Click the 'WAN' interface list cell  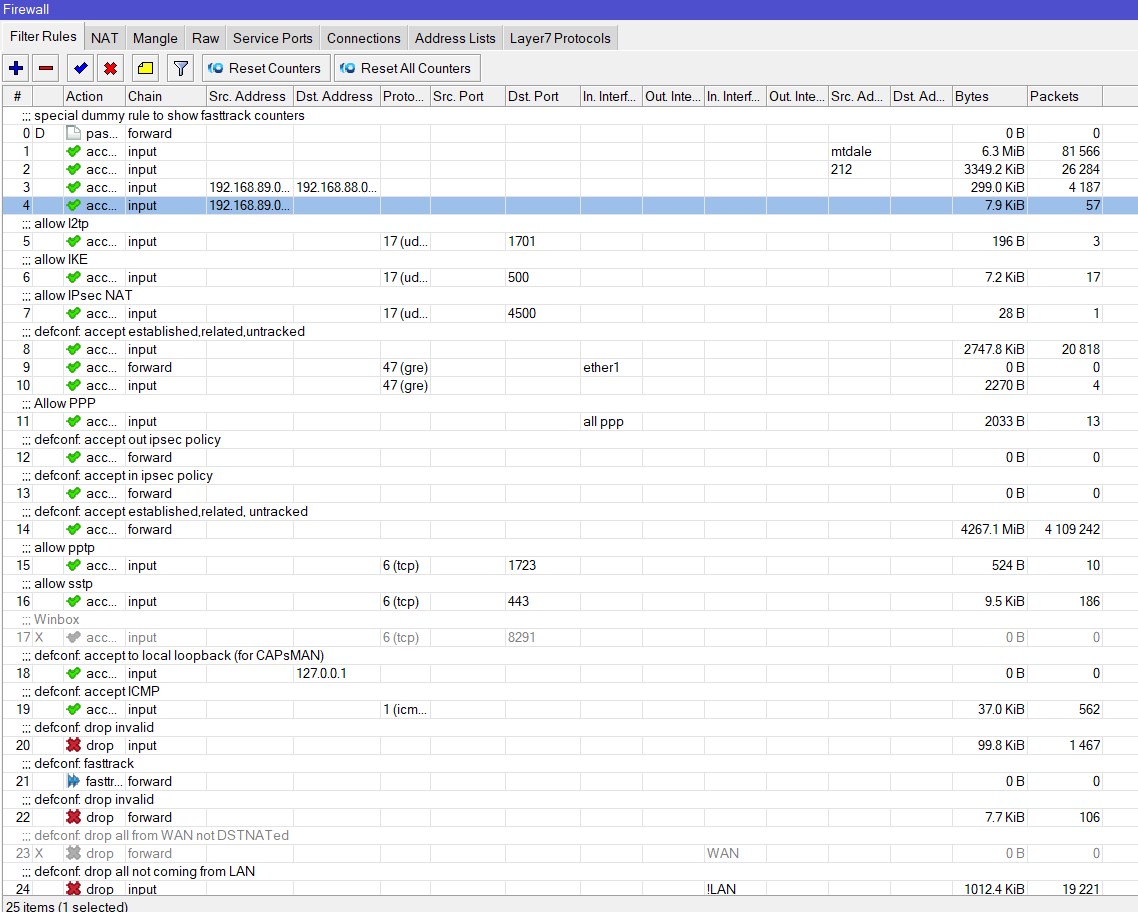pos(735,853)
